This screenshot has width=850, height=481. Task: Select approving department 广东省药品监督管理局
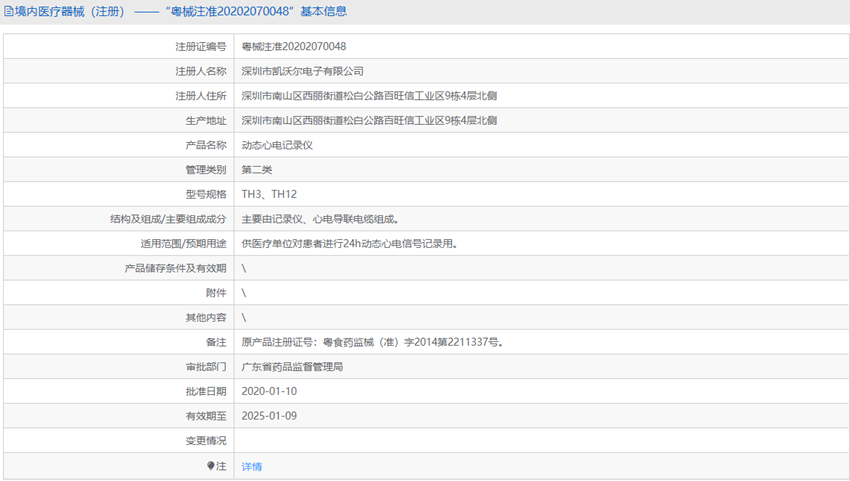pyautogui.click(x=292, y=367)
